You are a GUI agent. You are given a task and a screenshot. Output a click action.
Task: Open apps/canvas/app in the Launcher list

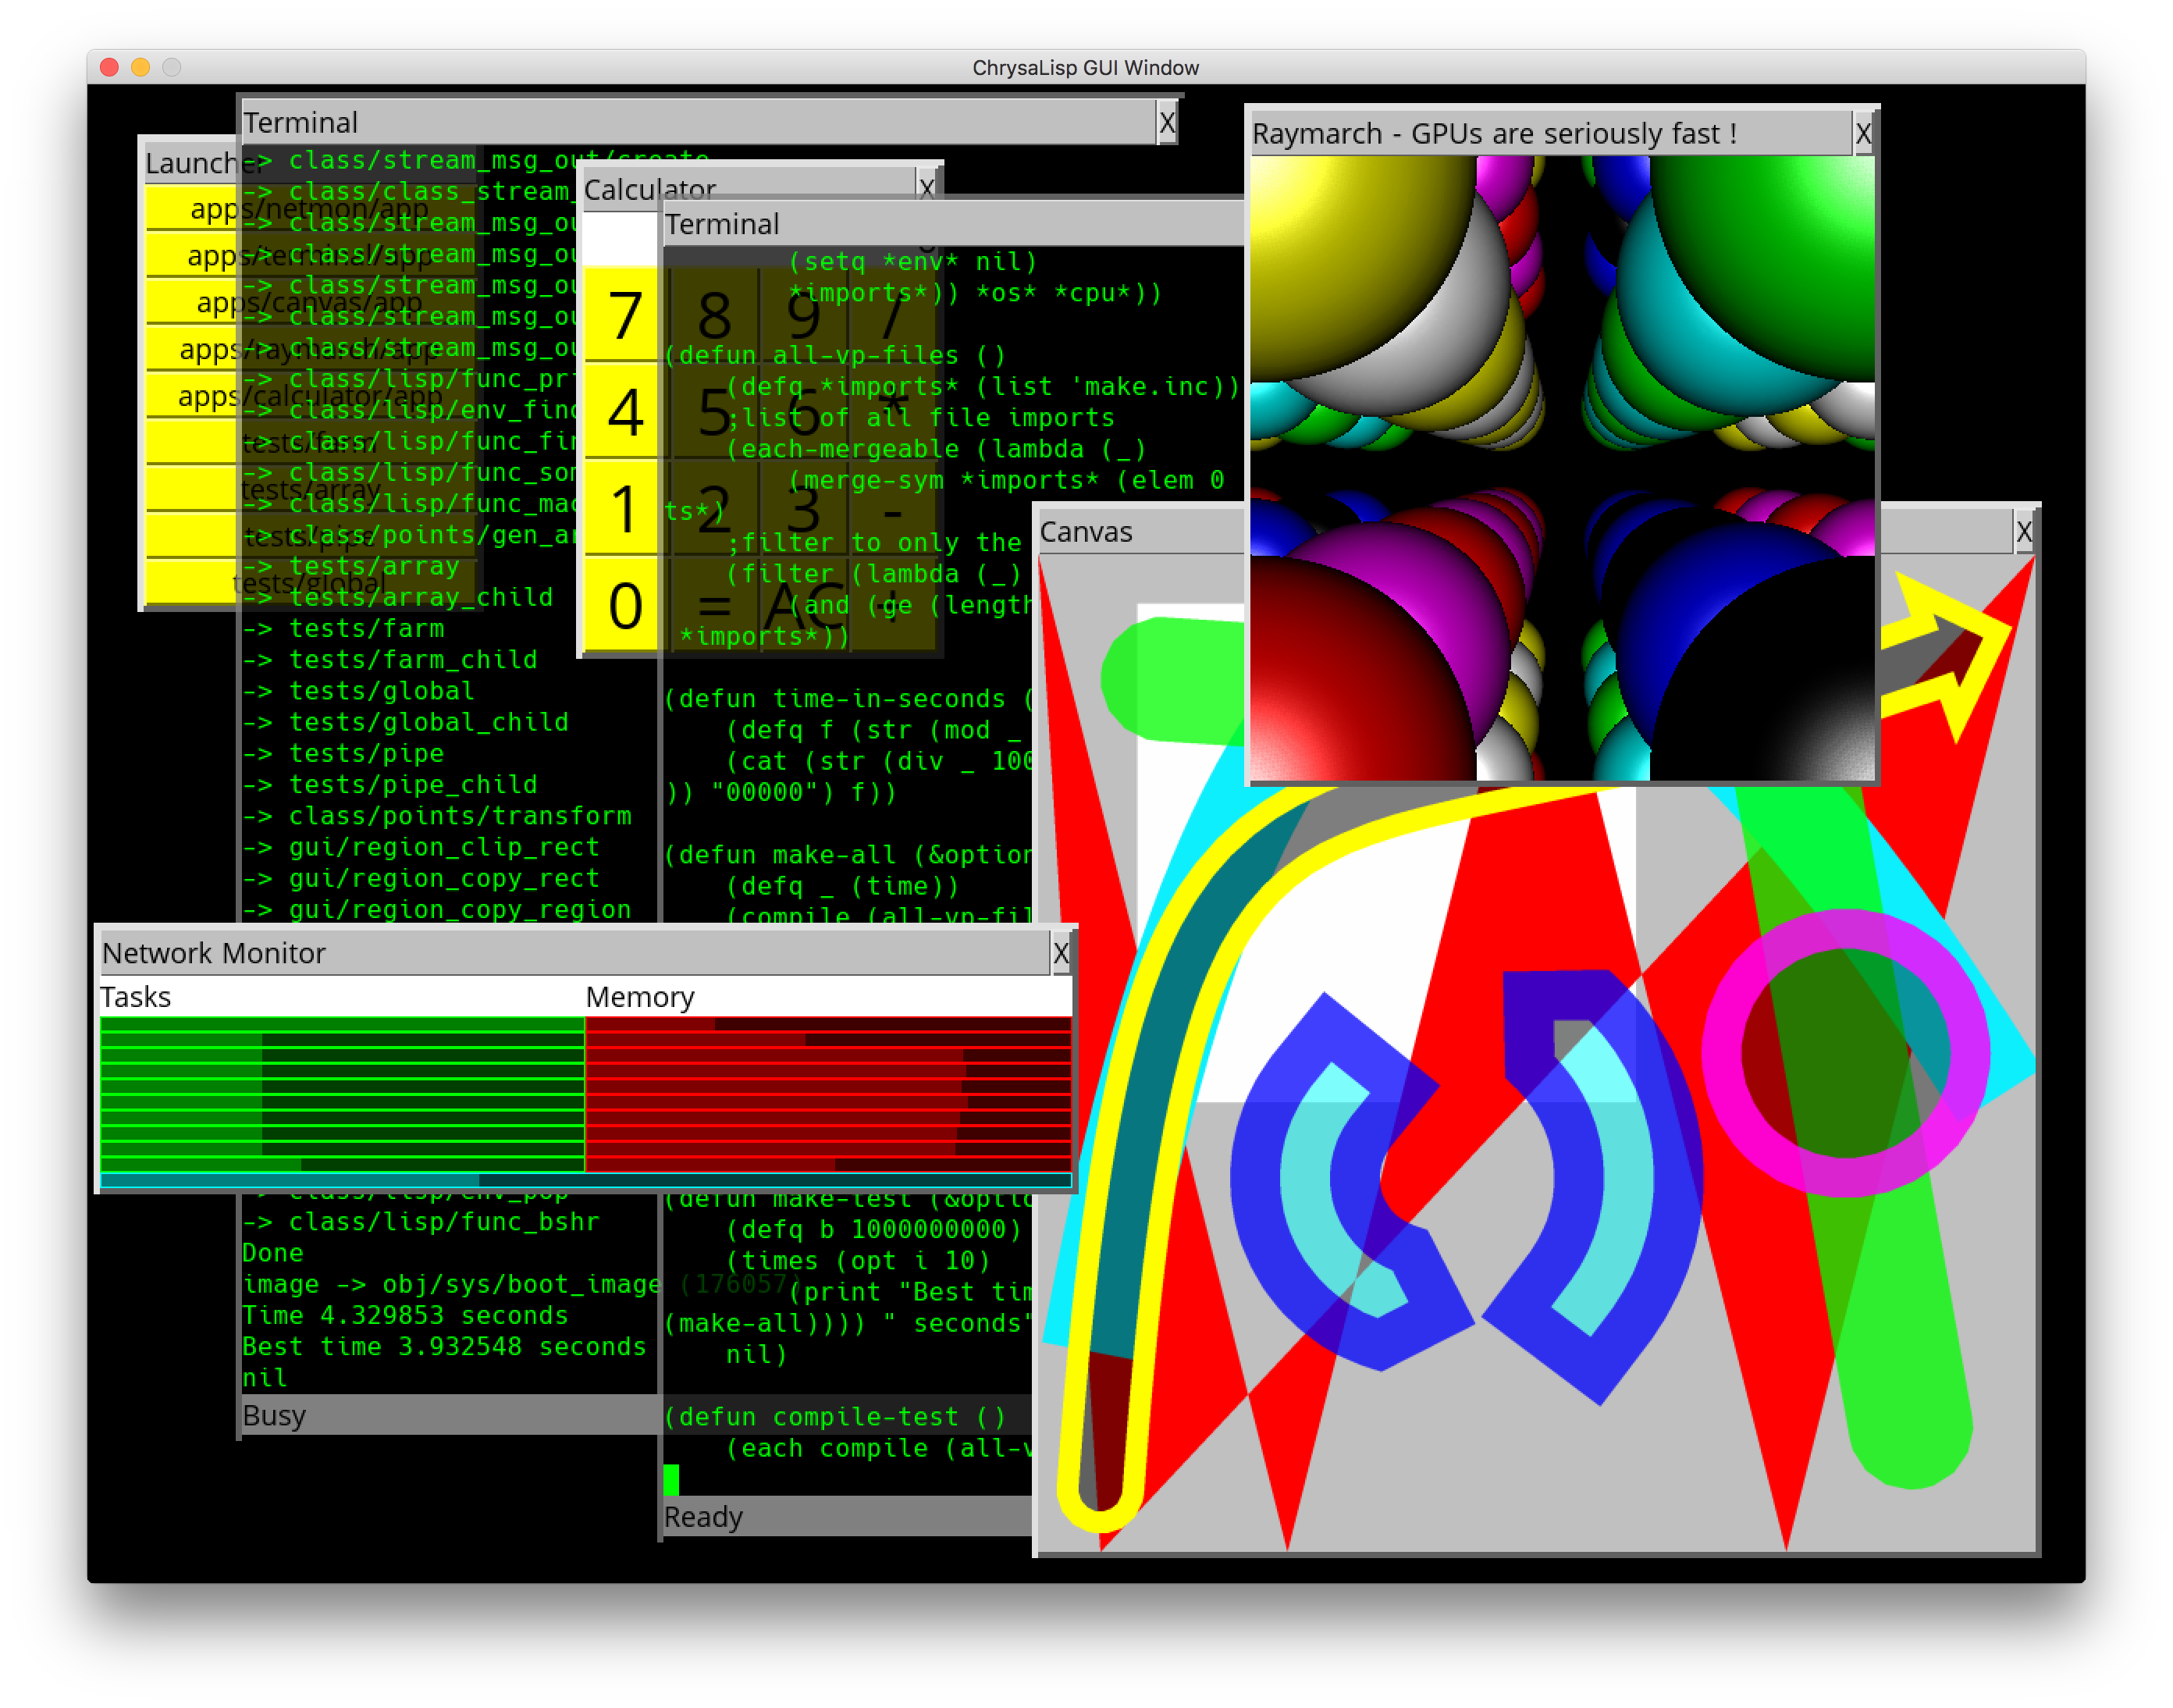point(192,303)
